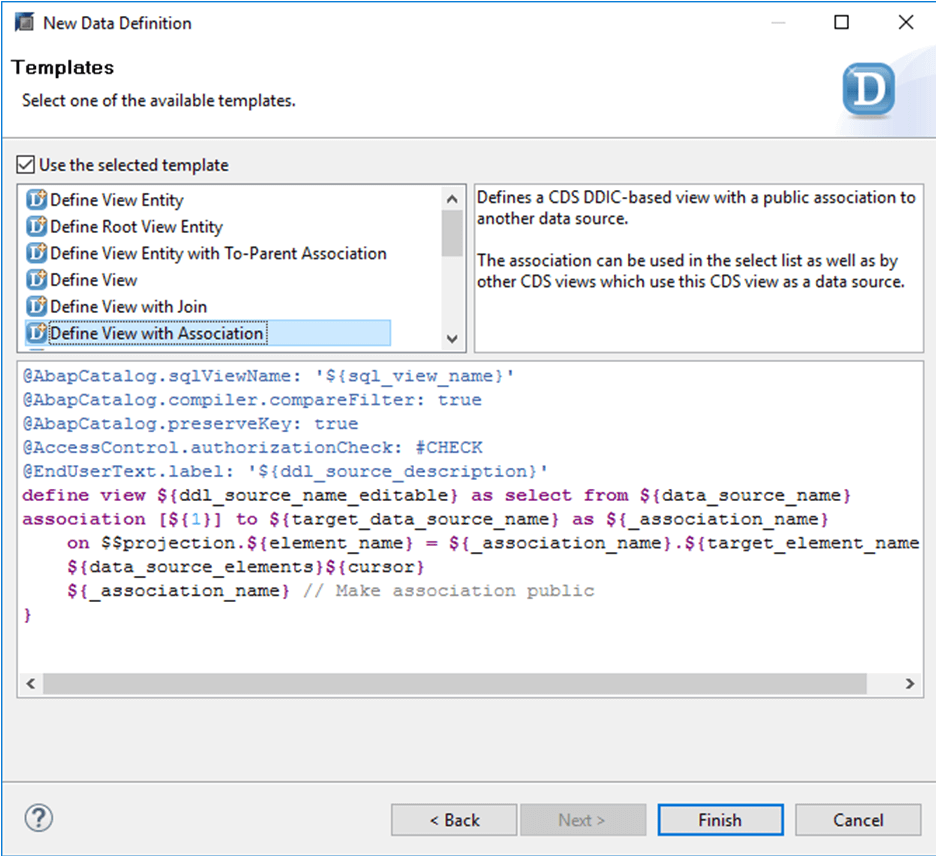Select the Define View template
Viewport: 936px width, 856px height.
94,280
